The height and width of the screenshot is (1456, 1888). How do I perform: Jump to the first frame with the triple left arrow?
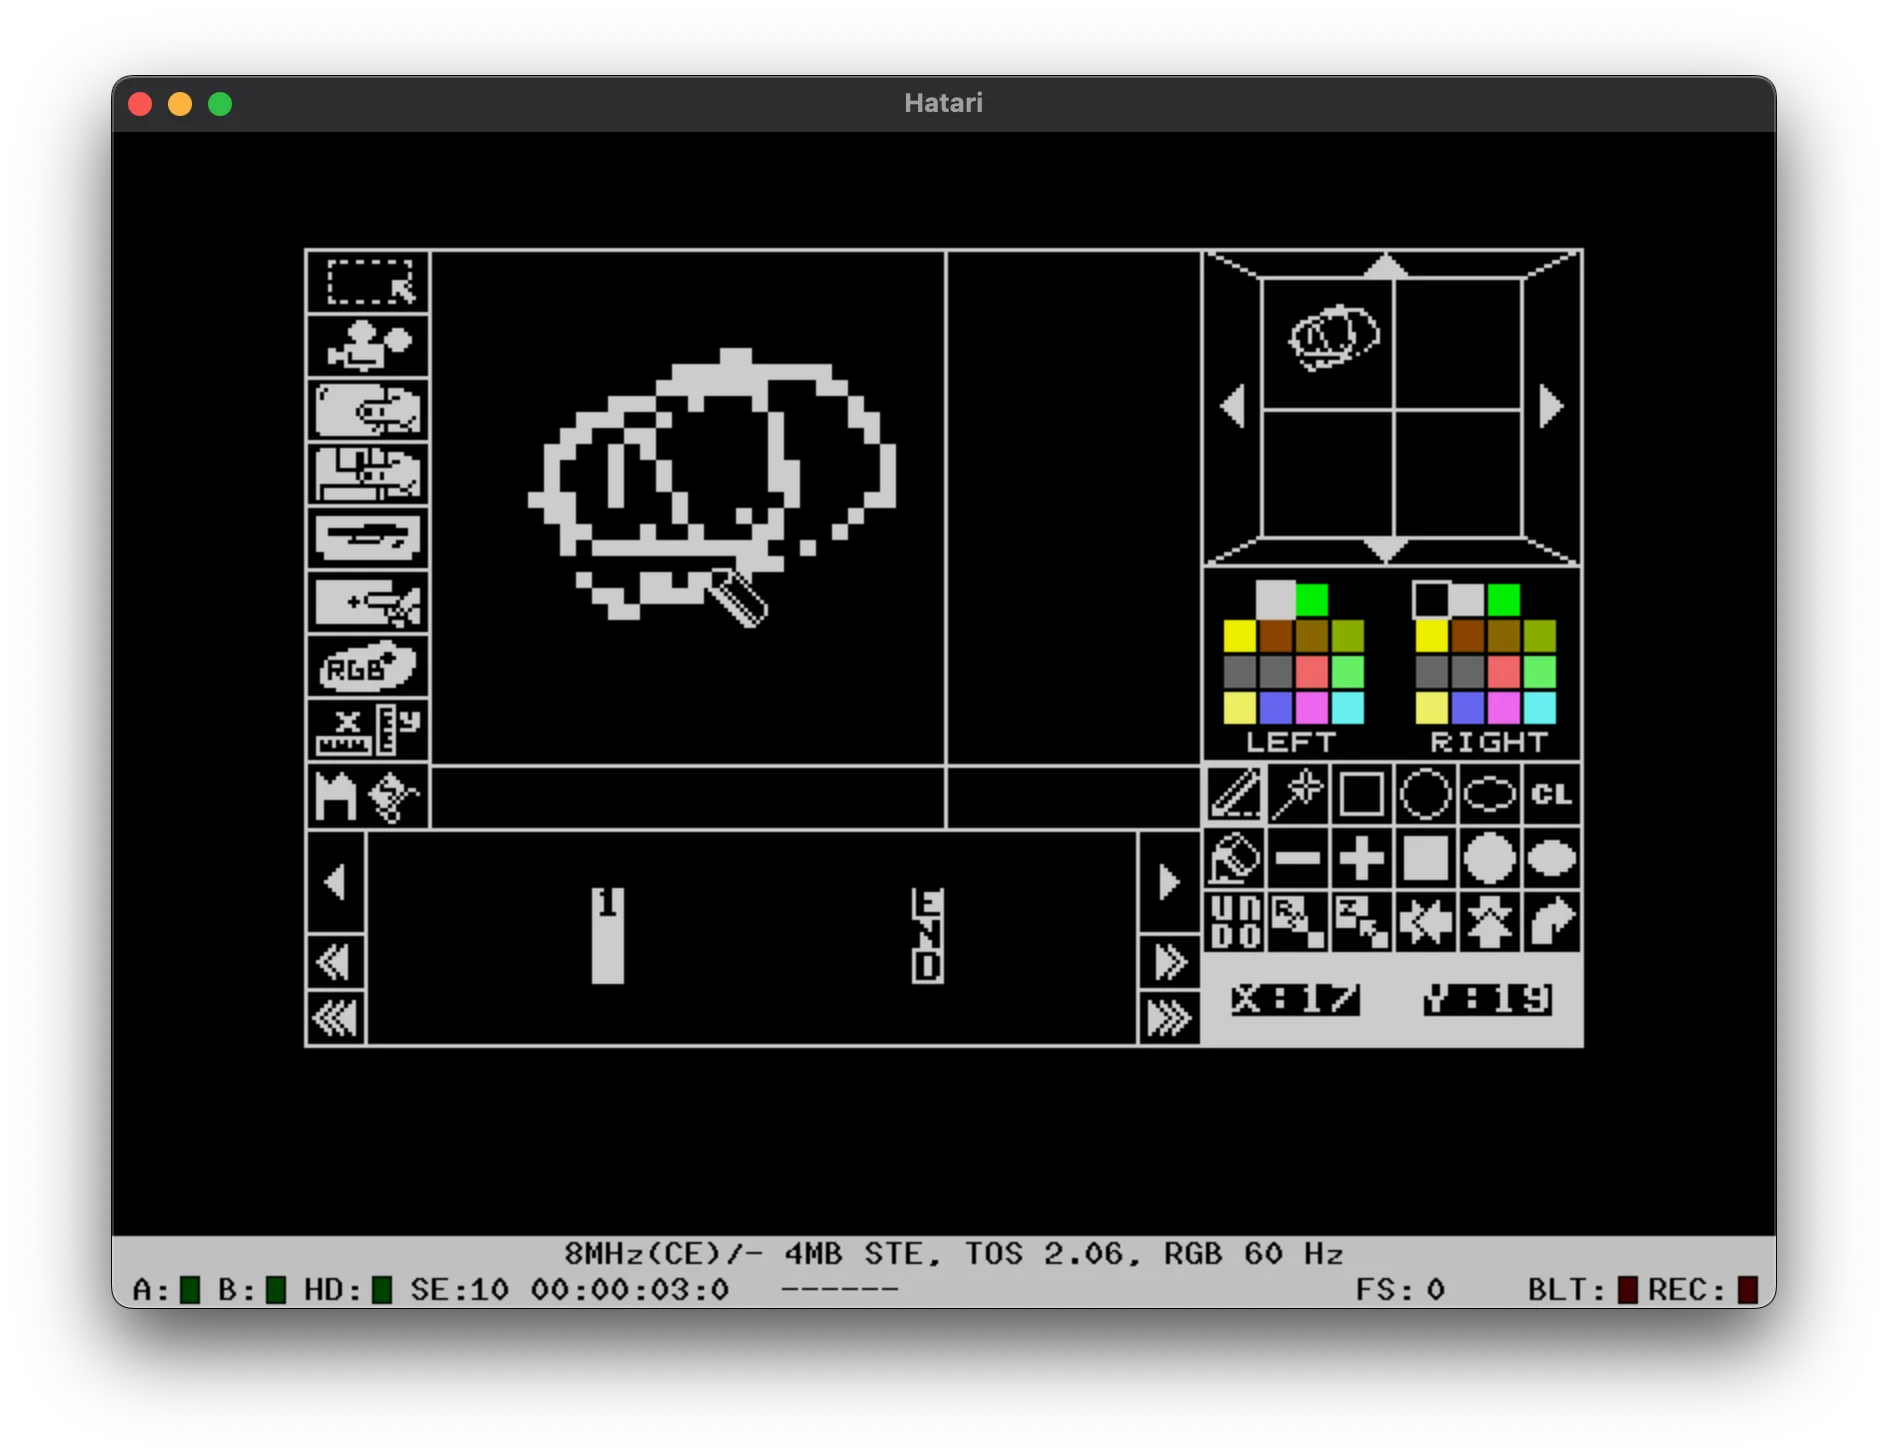[x=336, y=1019]
